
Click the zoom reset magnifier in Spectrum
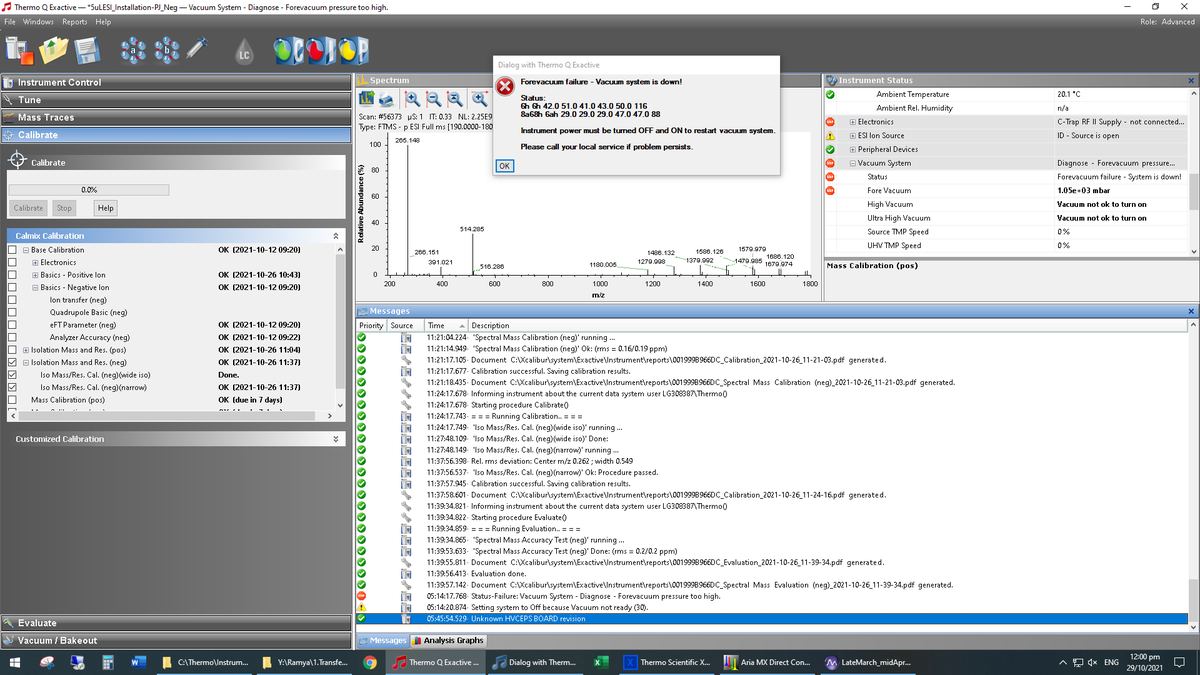click(x=455, y=99)
